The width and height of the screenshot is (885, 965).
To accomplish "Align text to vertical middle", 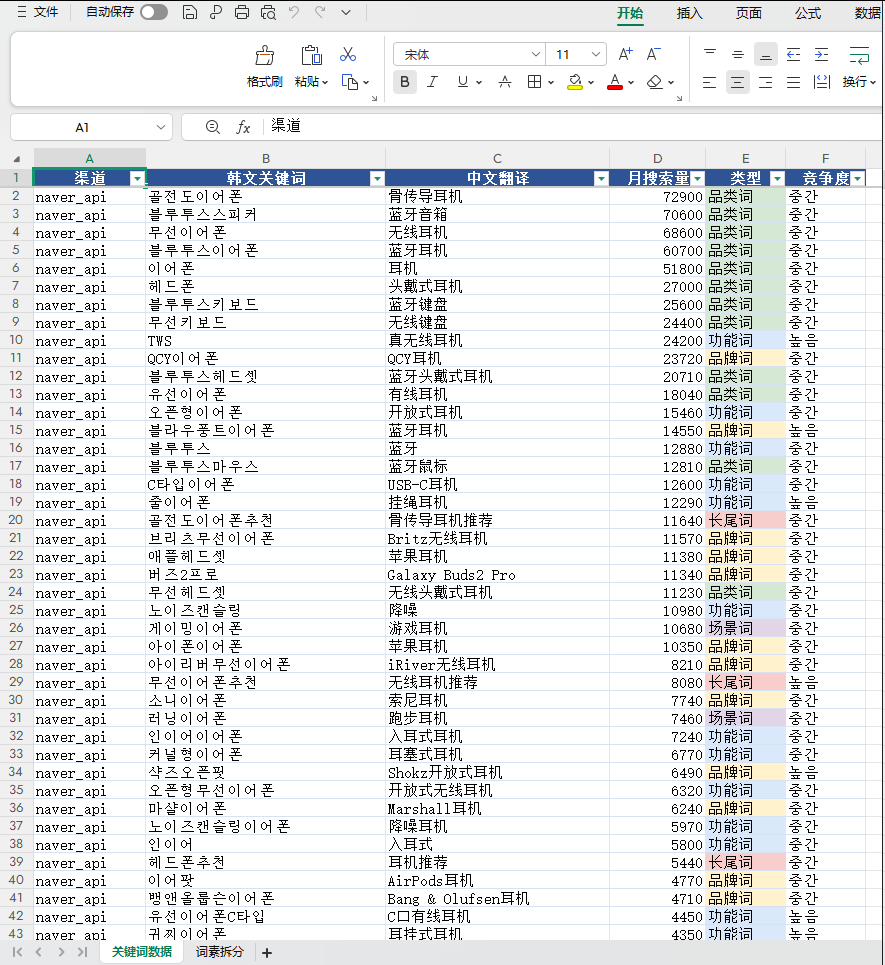I will [x=738, y=54].
